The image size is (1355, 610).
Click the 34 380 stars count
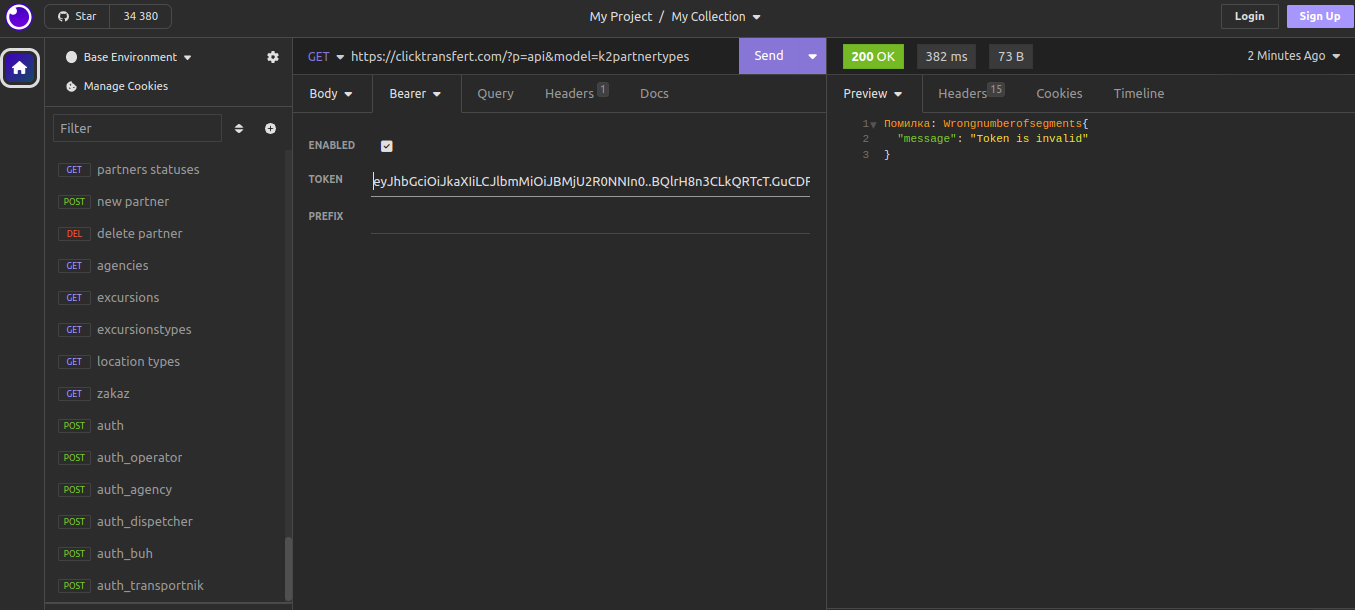pyautogui.click(x=140, y=16)
